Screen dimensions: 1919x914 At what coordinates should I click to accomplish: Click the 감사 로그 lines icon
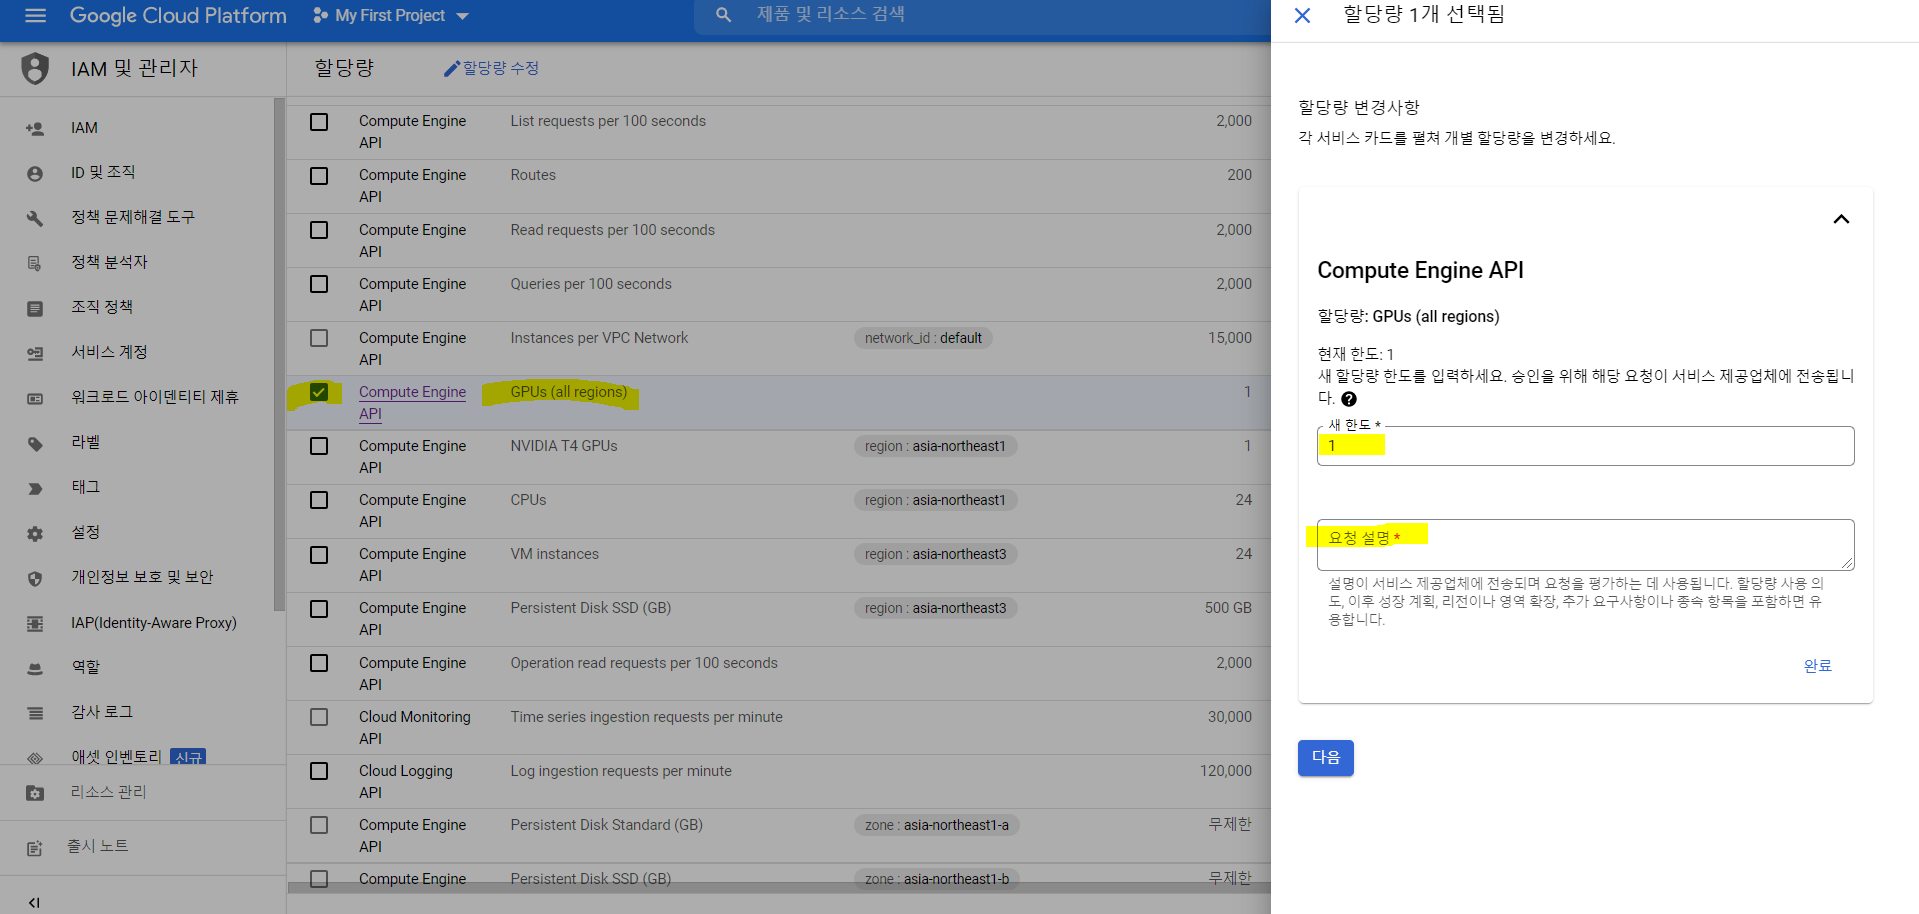point(35,713)
